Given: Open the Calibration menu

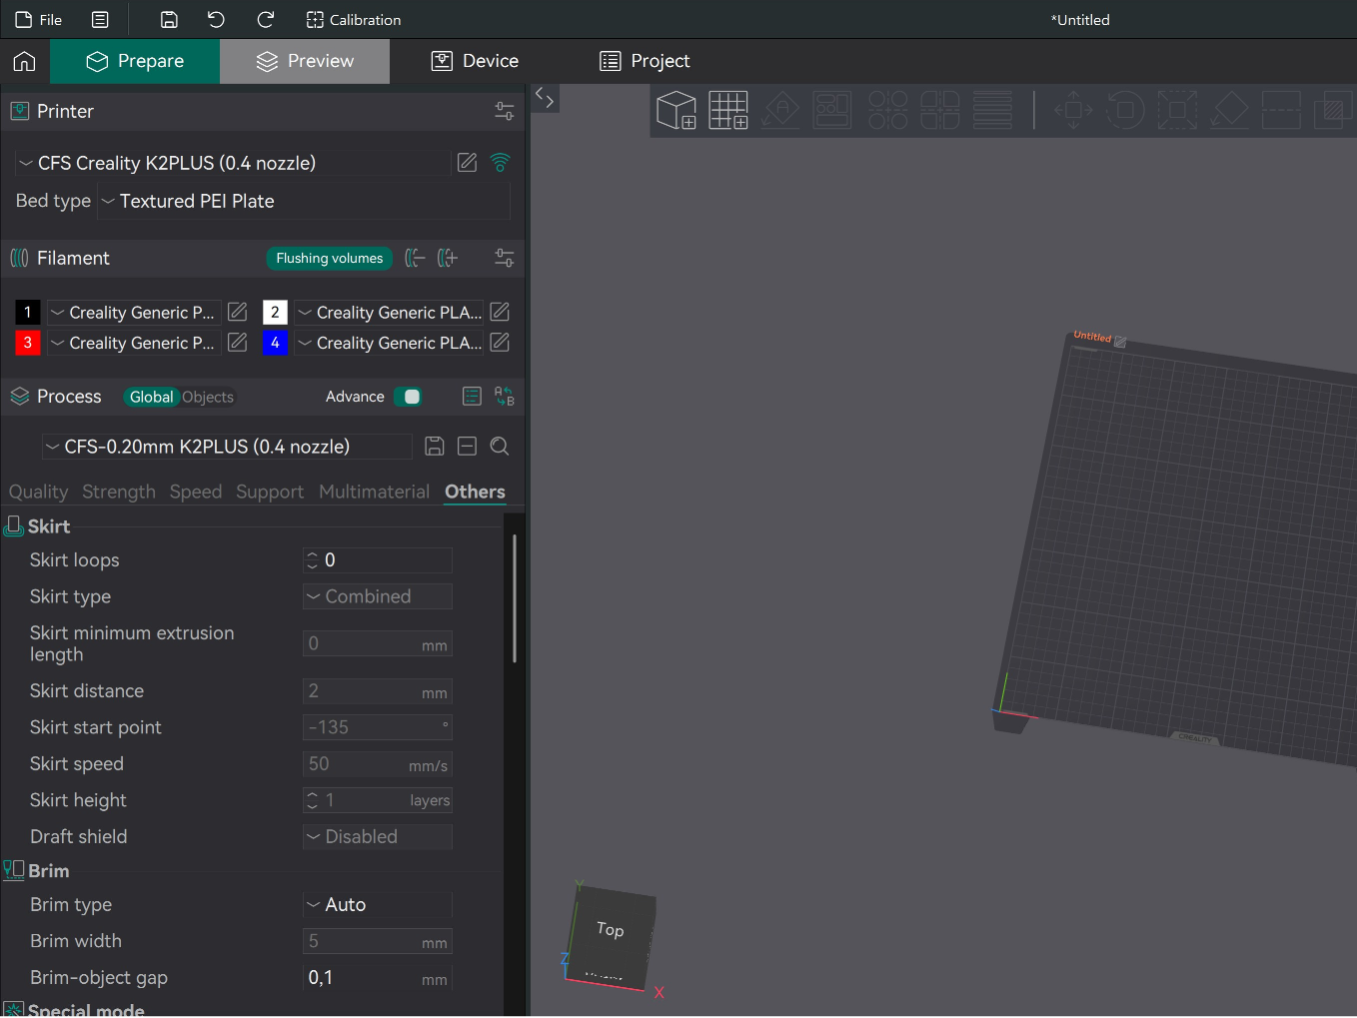Looking at the screenshot, I should pos(353,20).
